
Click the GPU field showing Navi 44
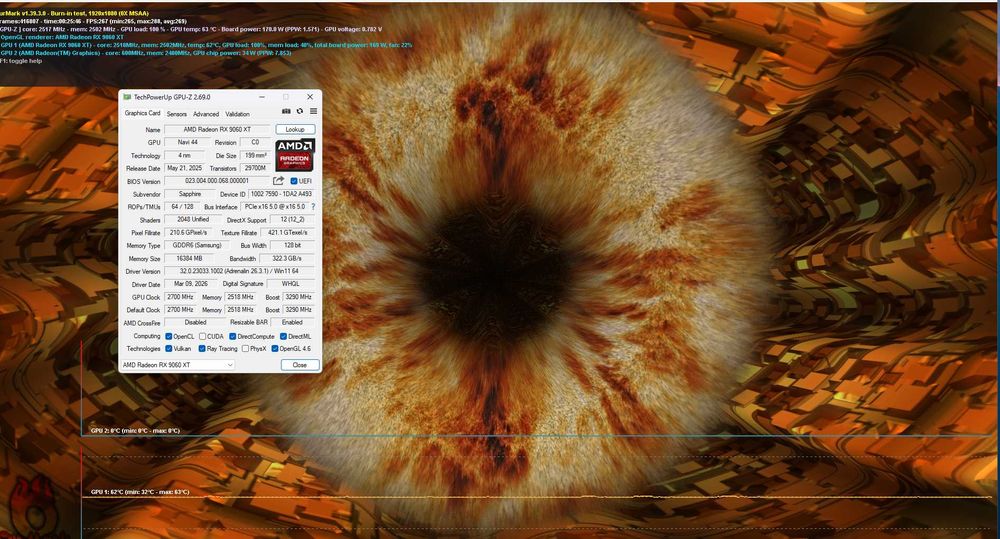pos(188,142)
